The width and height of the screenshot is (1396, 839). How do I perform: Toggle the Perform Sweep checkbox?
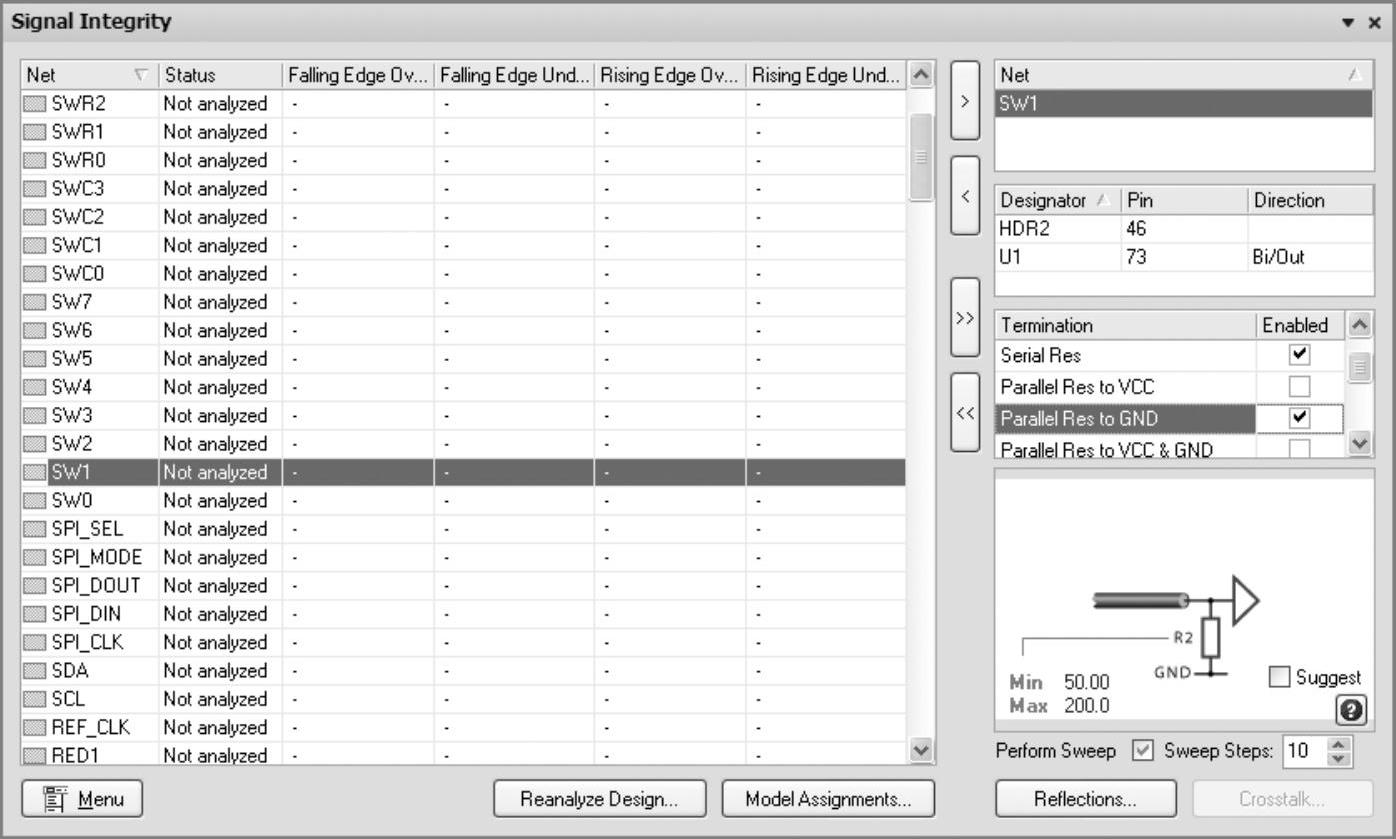[x=1142, y=750]
